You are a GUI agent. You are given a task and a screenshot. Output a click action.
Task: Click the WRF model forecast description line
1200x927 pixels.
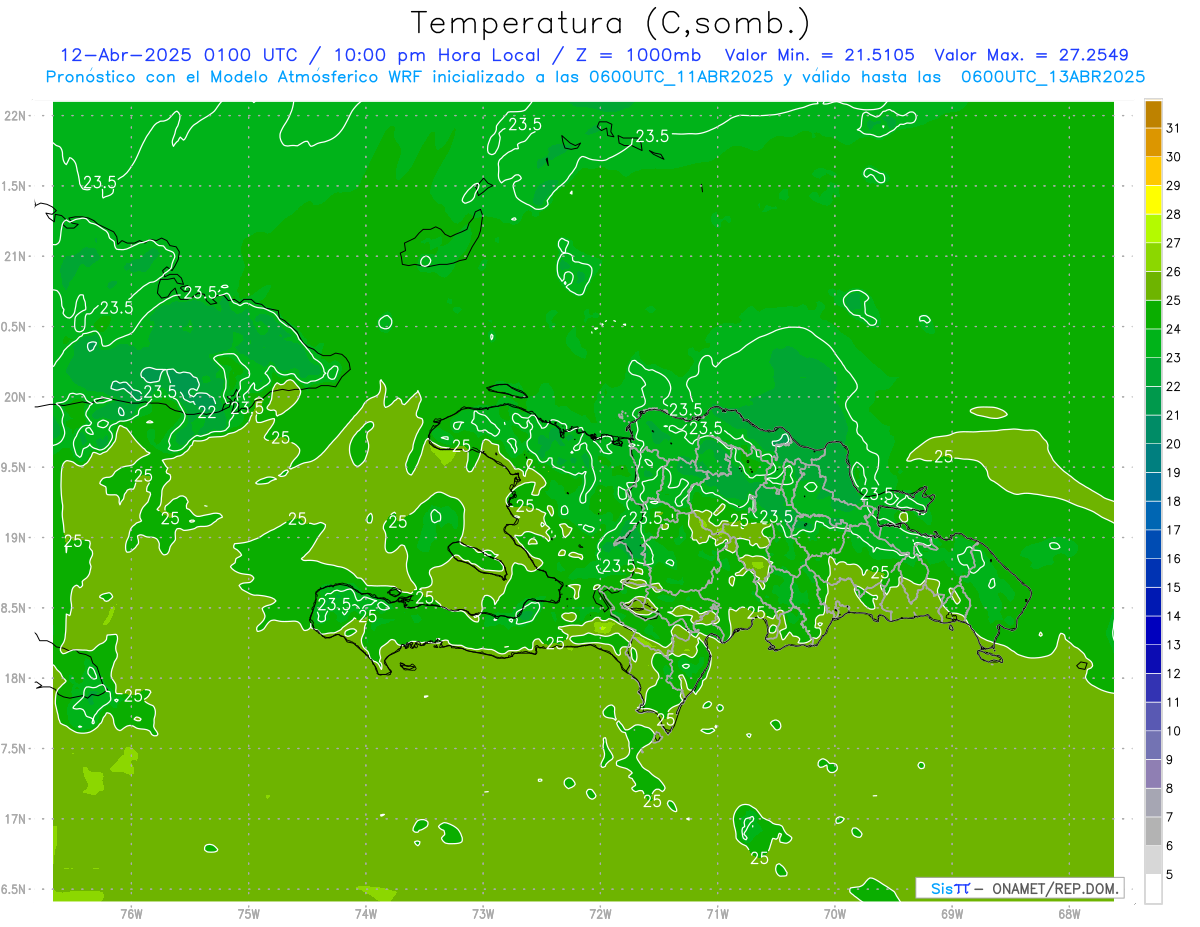[595, 77]
